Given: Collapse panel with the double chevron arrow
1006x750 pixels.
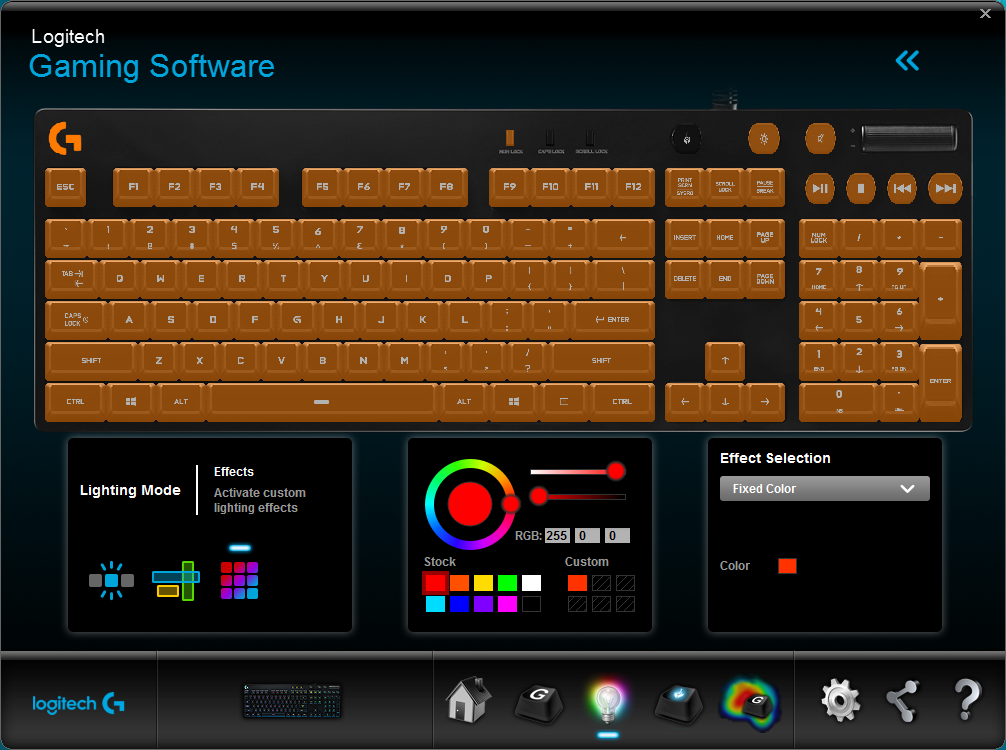Looking at the screenshot, I should coord(907,61).
